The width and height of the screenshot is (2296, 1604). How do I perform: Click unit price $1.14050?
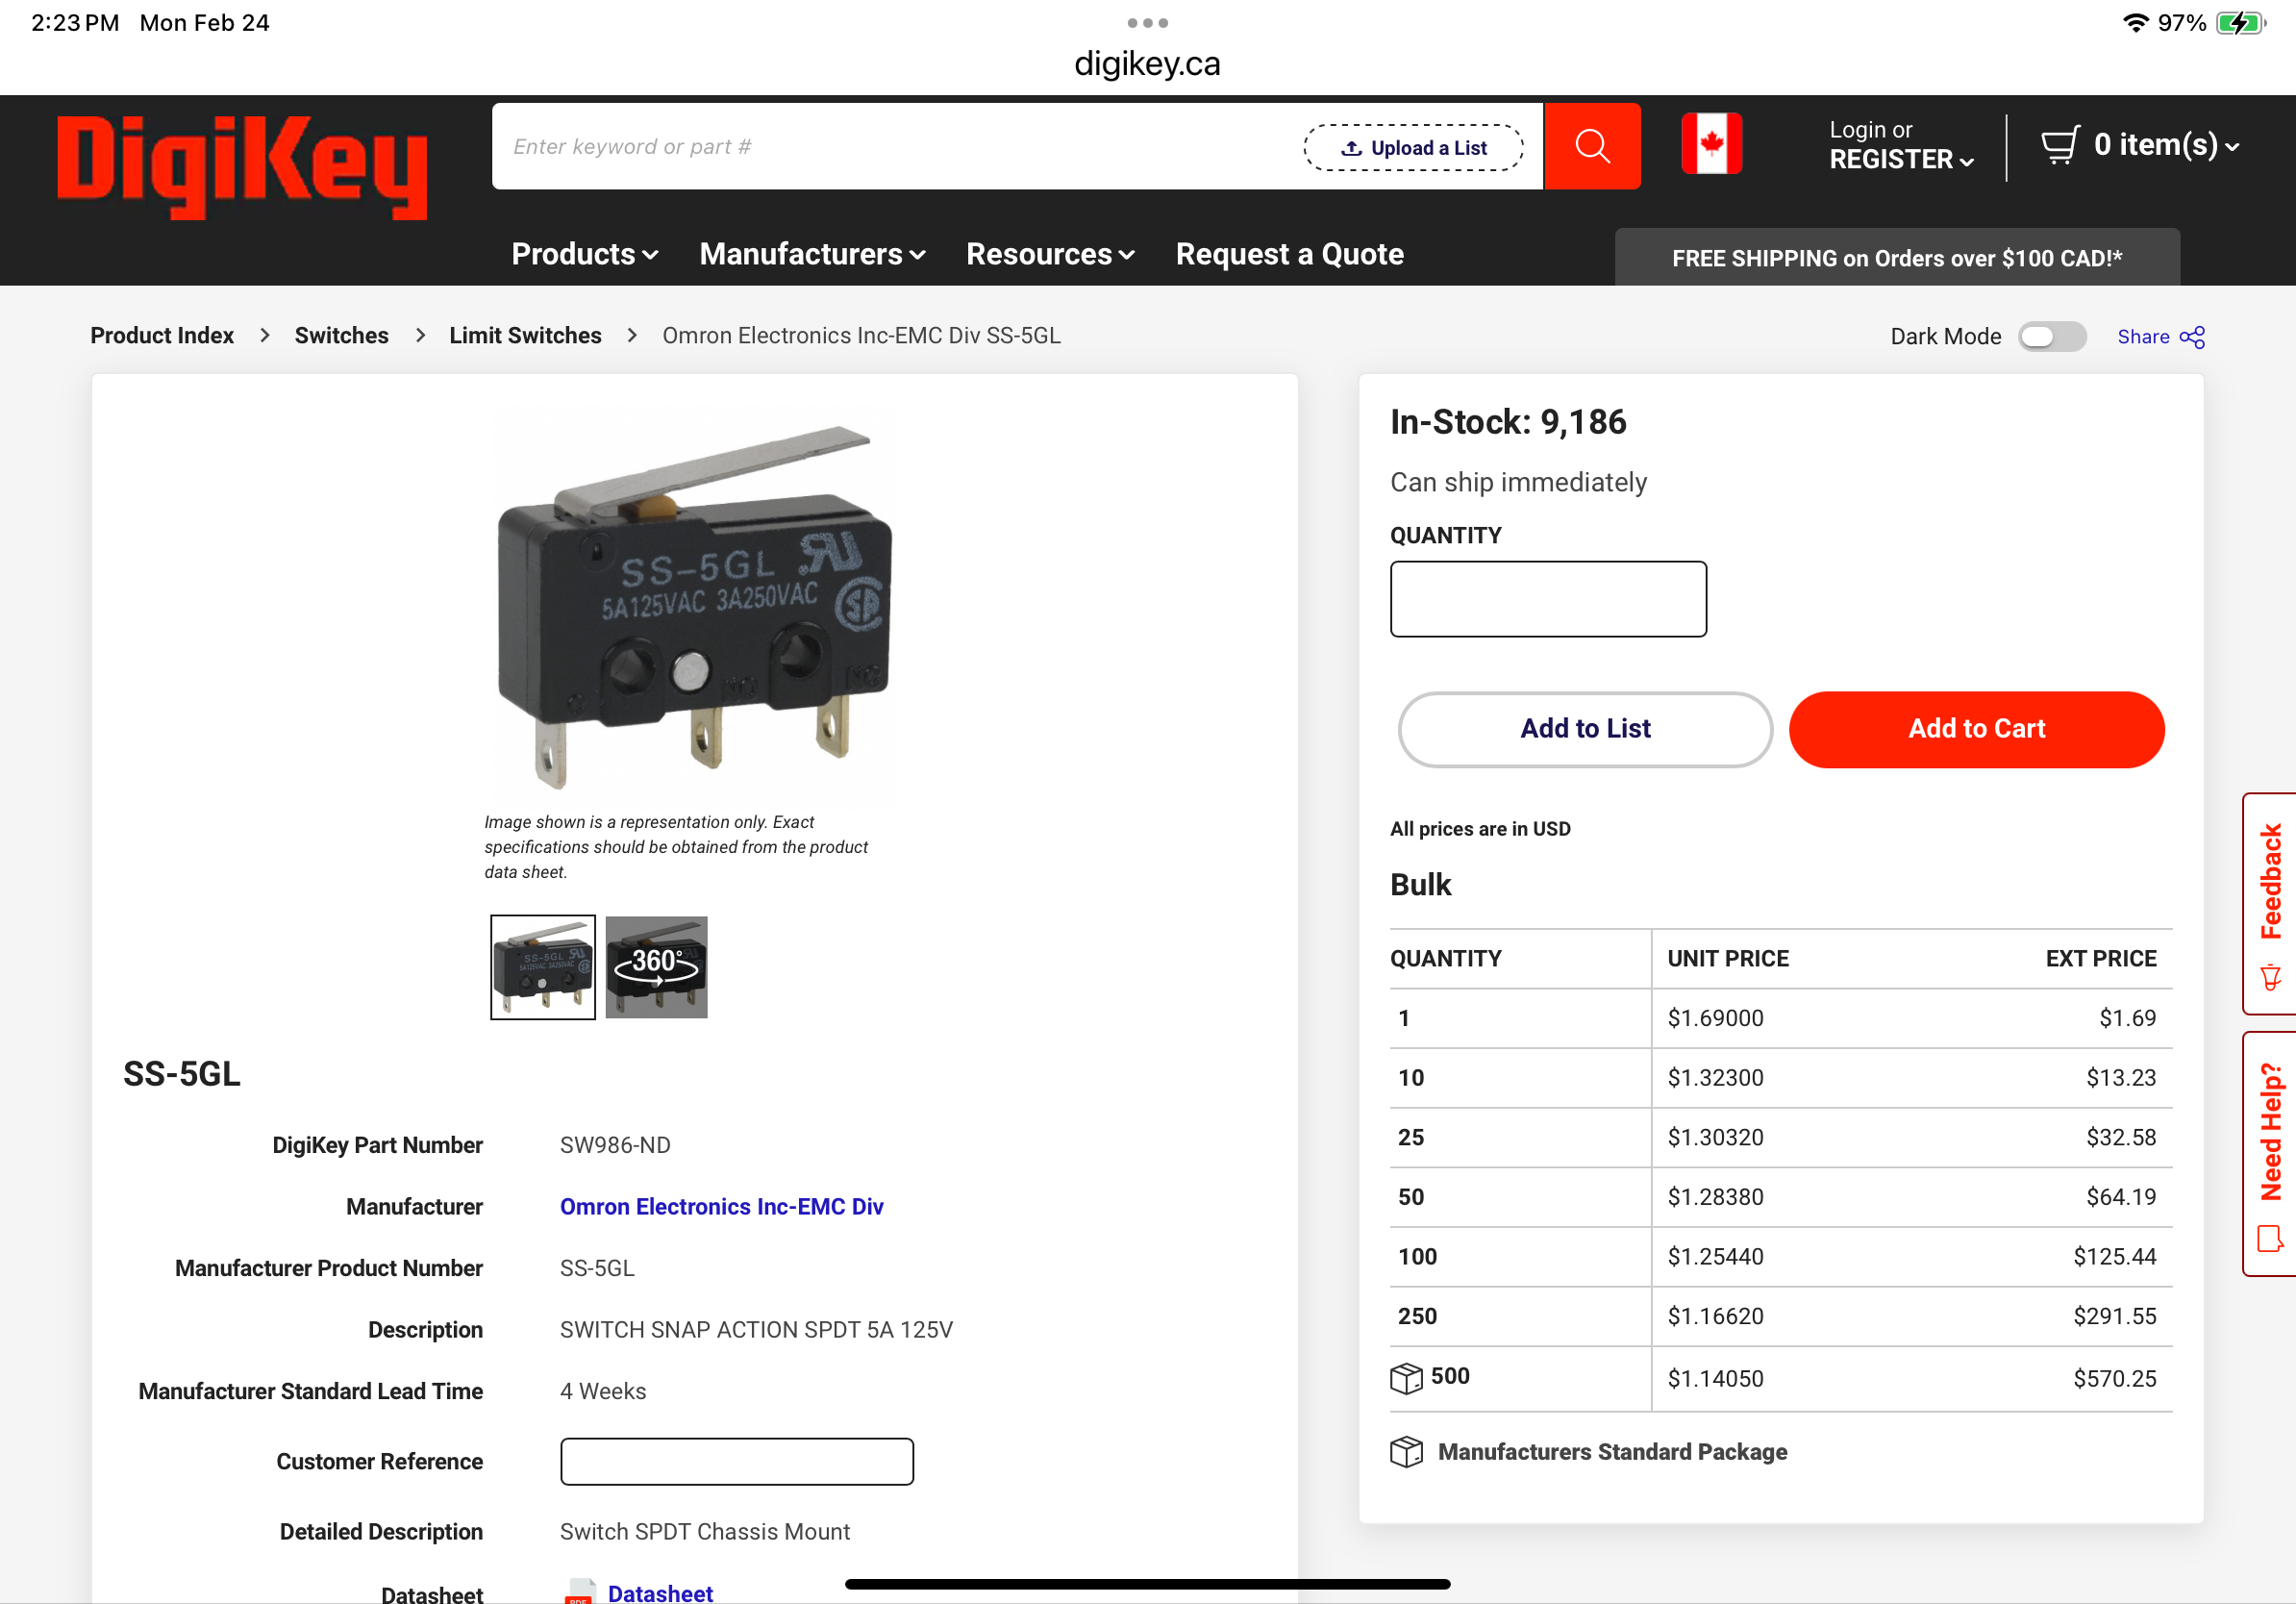click(1715, 1379)
